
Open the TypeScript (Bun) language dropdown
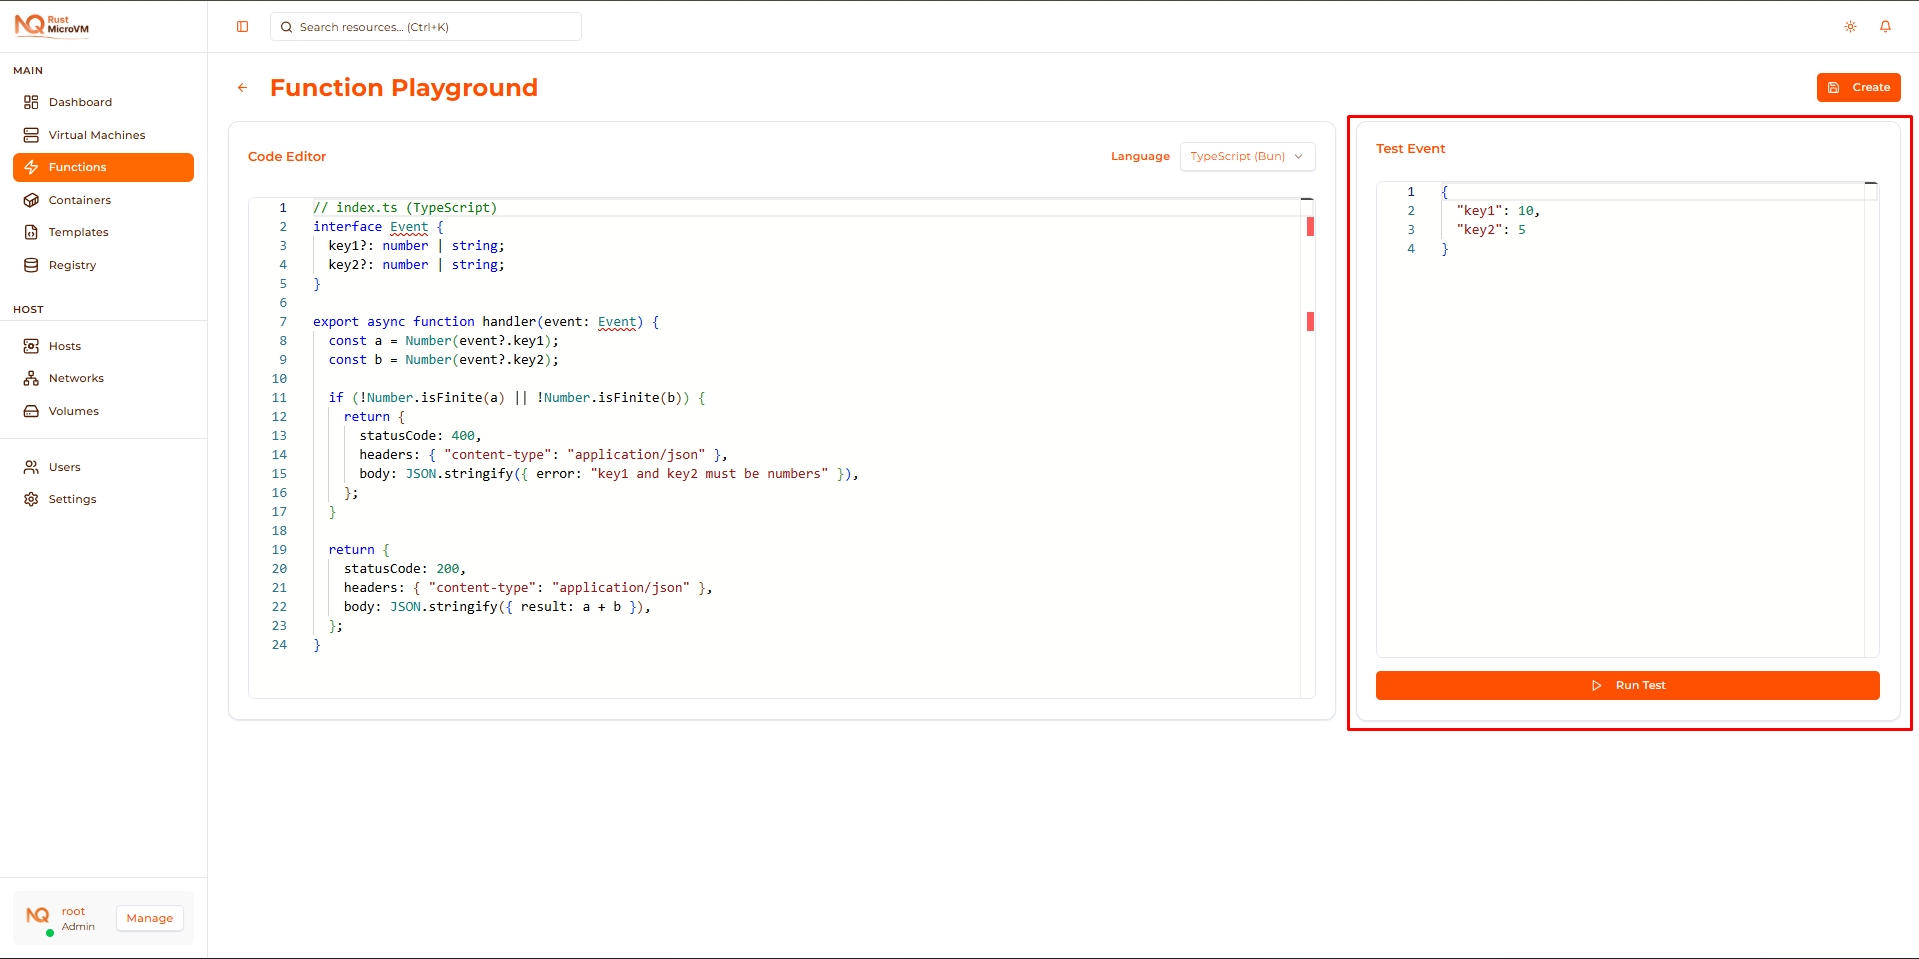(x=1246, y=156)
